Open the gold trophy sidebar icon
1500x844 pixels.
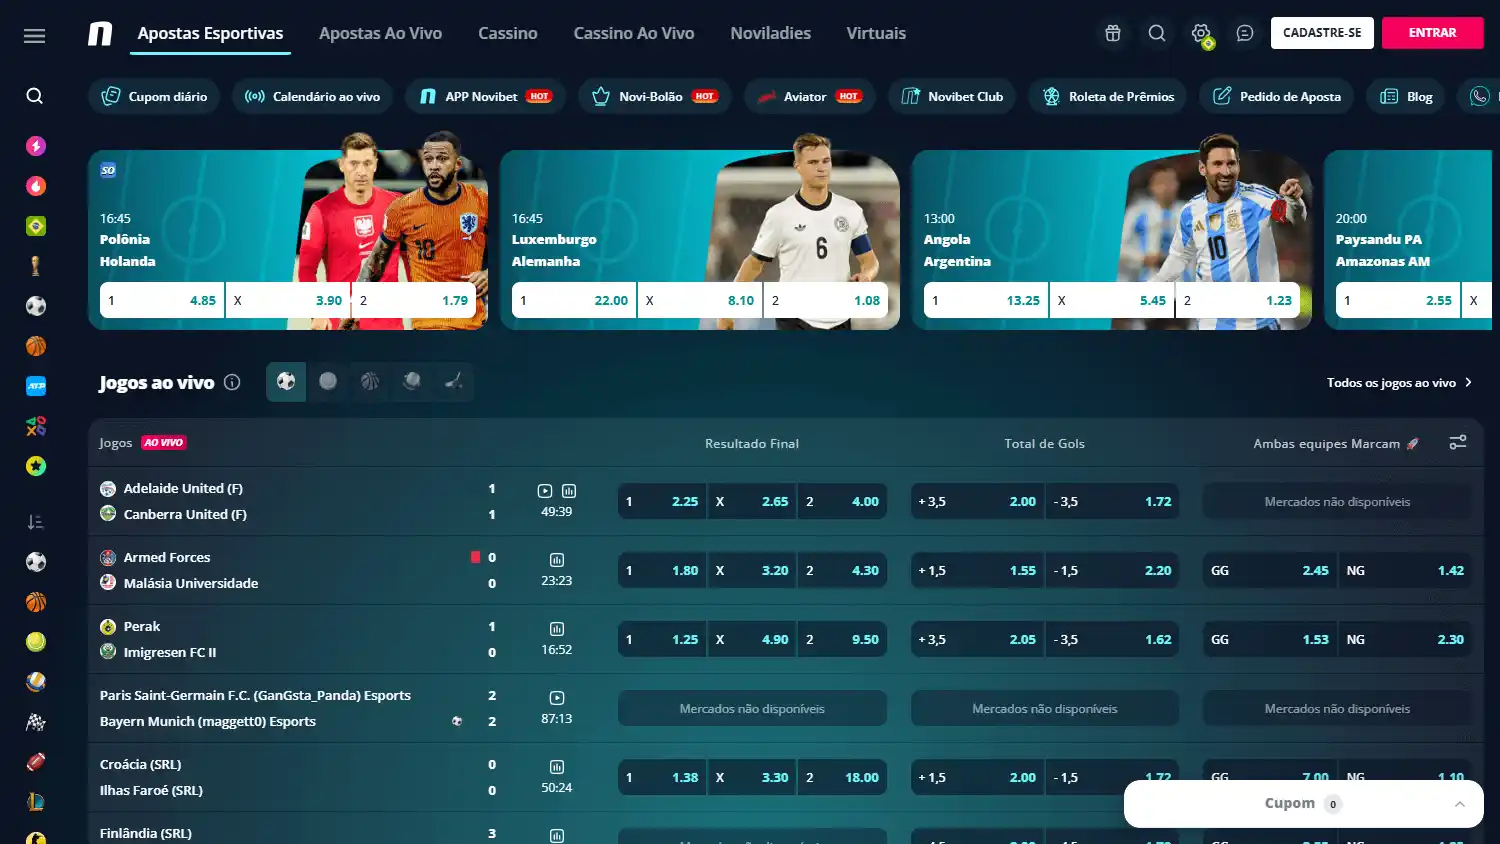point(36,266)
